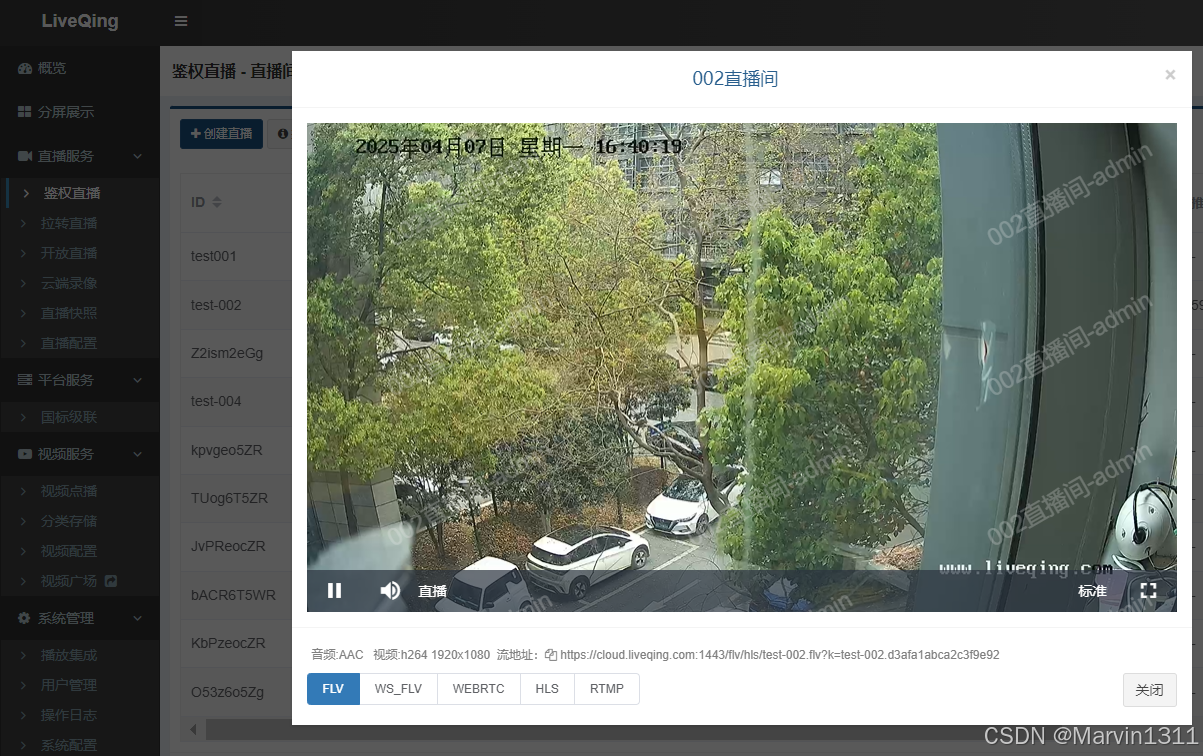This screenshot has height=756, width=1203.
Task: Open 鉴权直播 in the sidebar
Action: (x=80, y=193)
